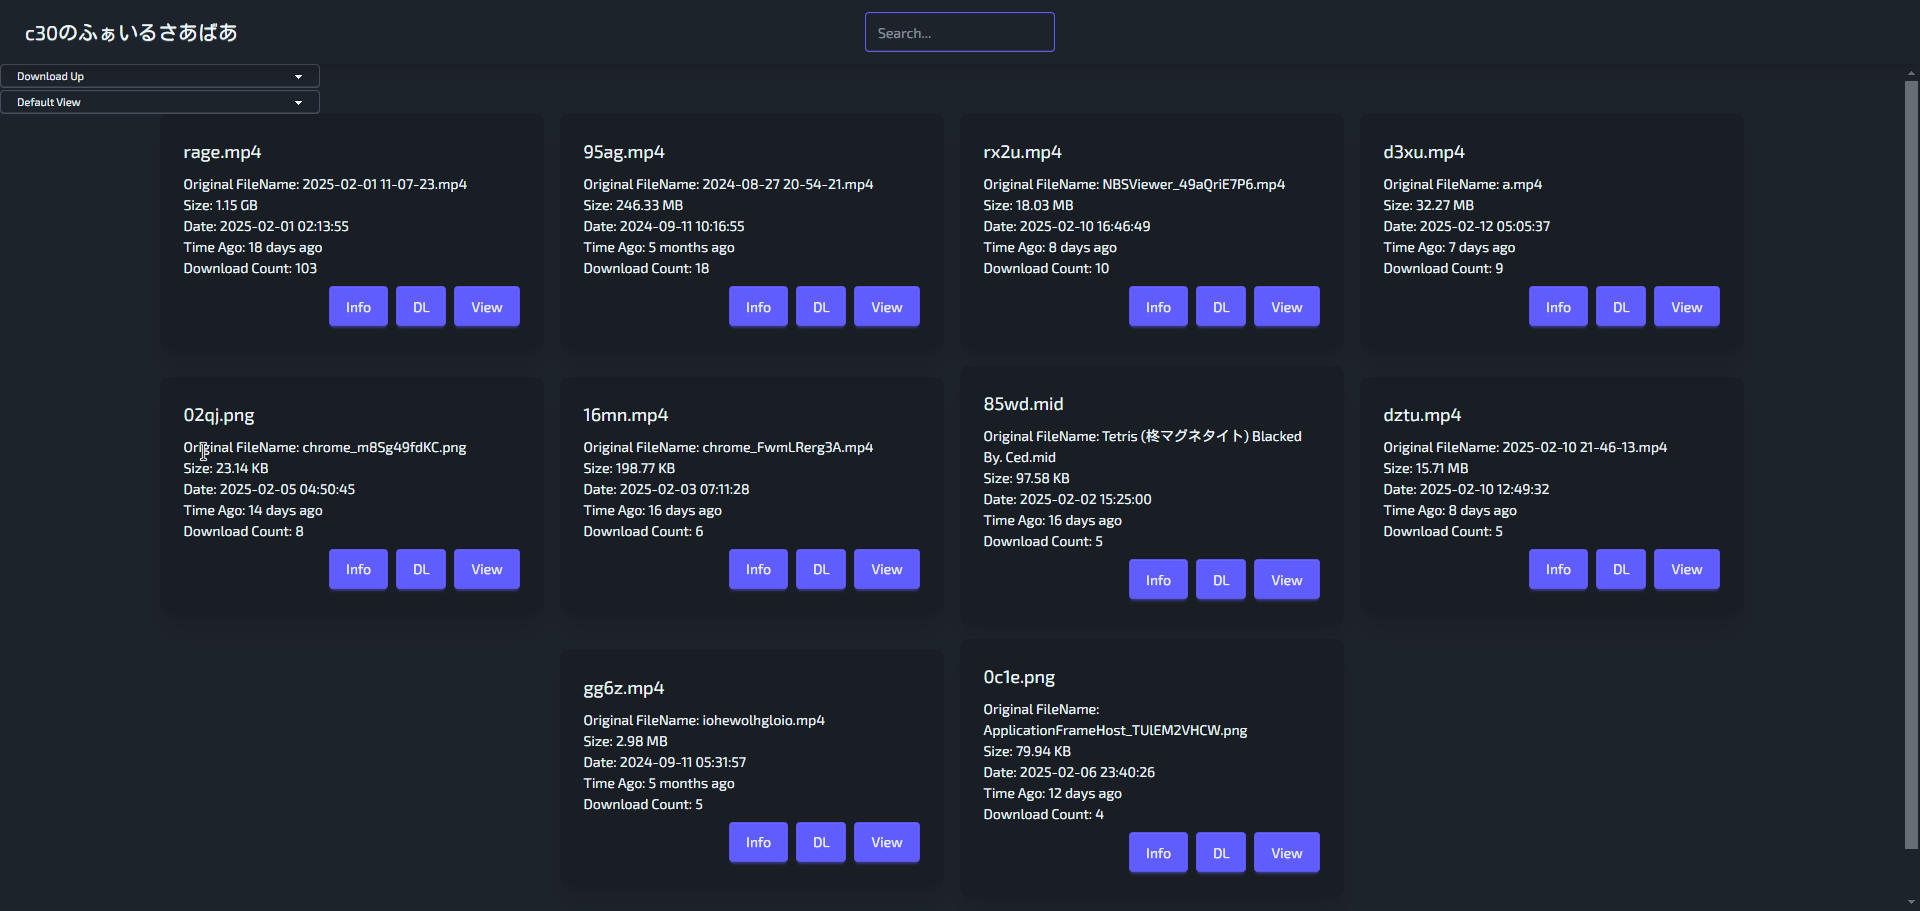Open Info for 85wd.mid
1920x911 pixels.
[1158, 580]
